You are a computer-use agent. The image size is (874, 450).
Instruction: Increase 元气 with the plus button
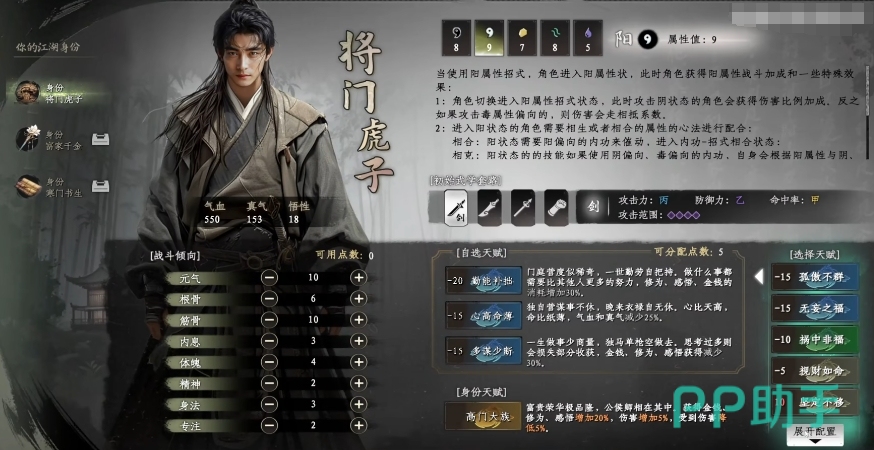pos(358,277)
